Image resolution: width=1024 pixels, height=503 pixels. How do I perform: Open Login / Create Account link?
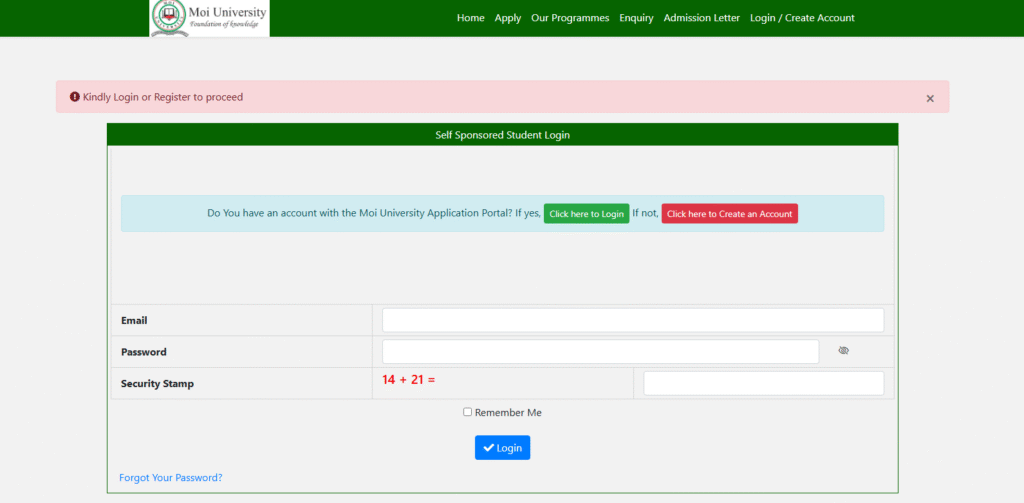click(x=802, y=18)
